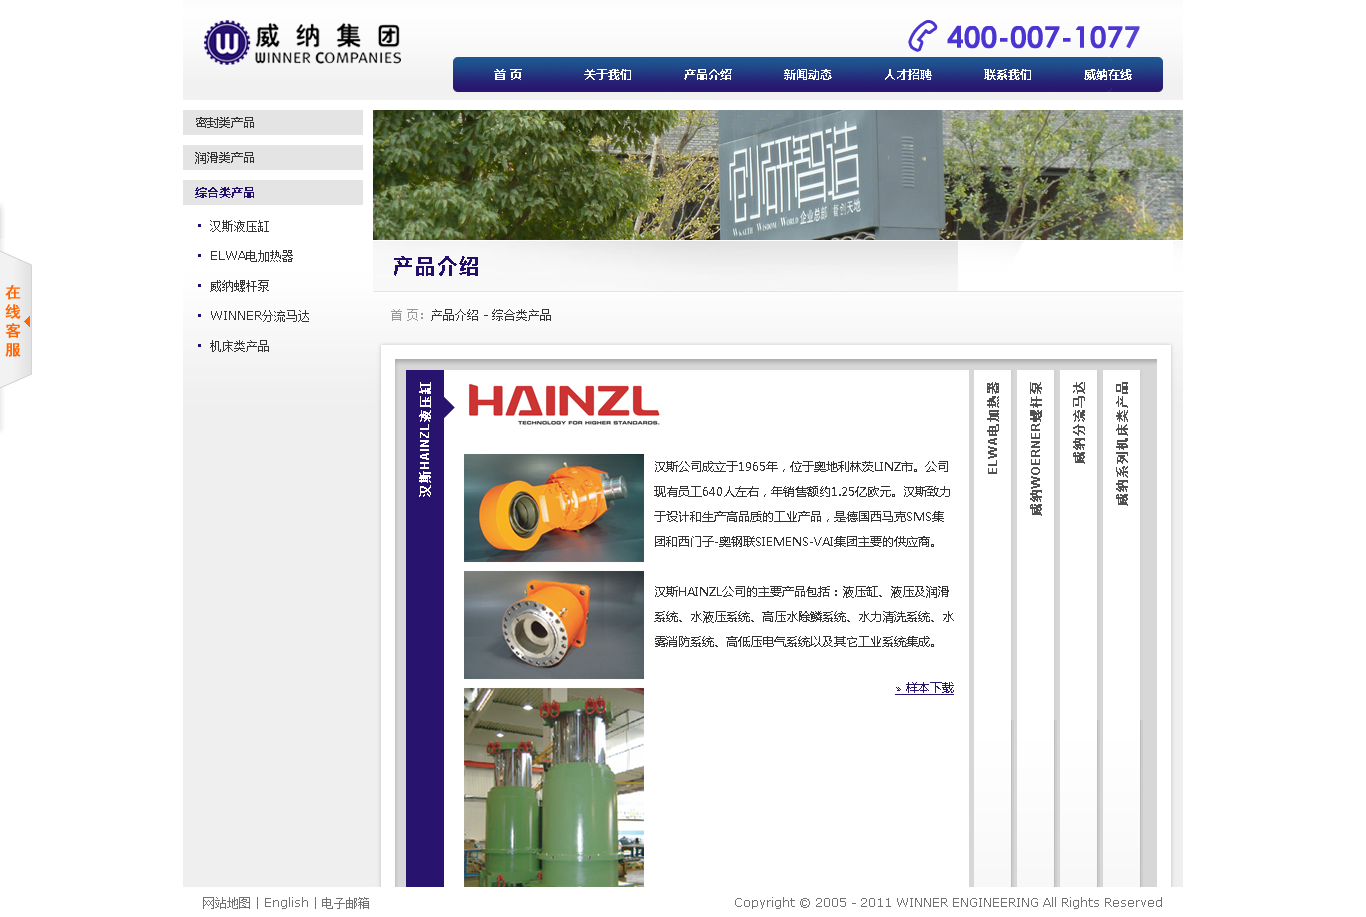
Task: Click the HAINZL brand logo
Action: 563,404
